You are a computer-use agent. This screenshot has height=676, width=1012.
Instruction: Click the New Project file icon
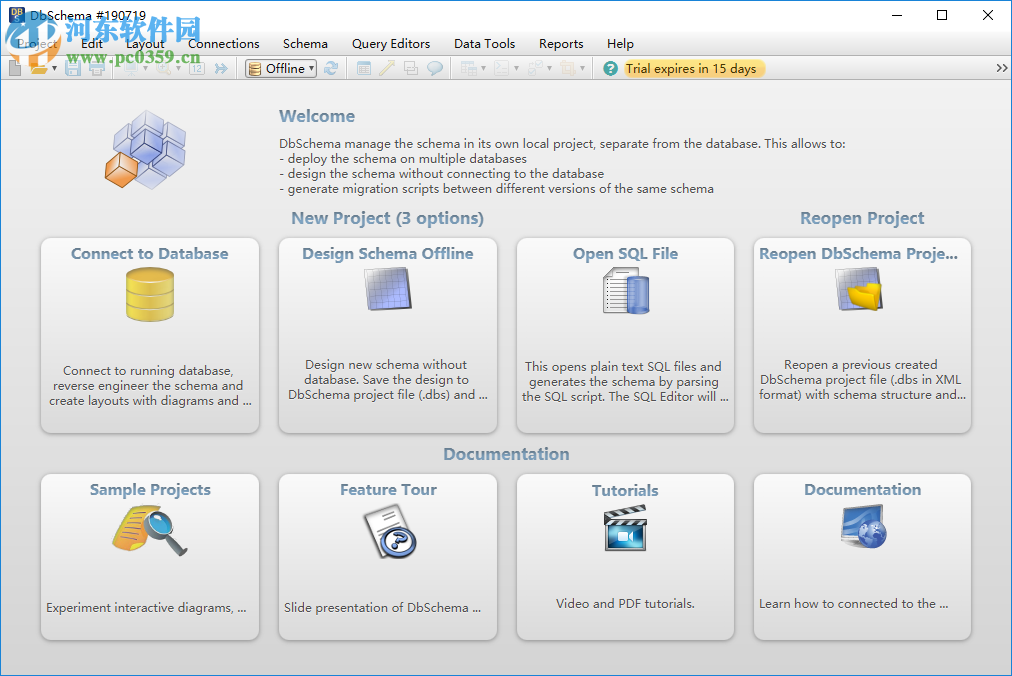(15, 68)
